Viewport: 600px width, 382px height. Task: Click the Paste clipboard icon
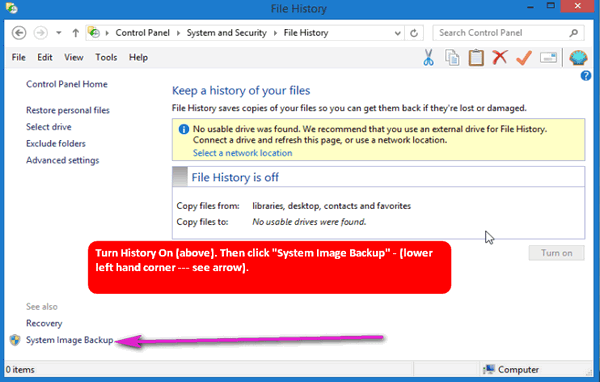click(x=476, y=58)
